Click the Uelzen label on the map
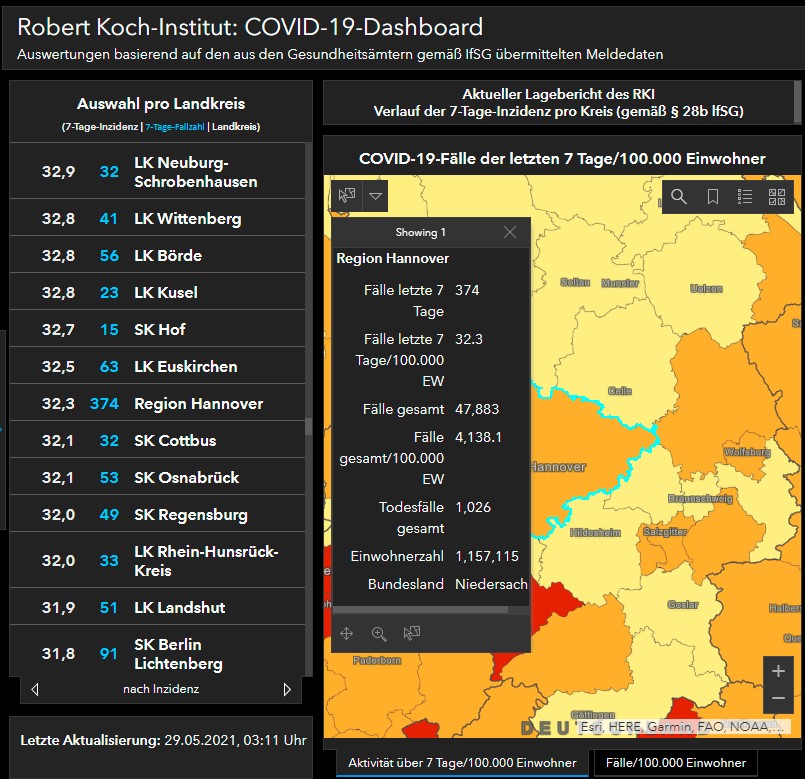This screenshot has height=779, width=805. tap(706, 289)
